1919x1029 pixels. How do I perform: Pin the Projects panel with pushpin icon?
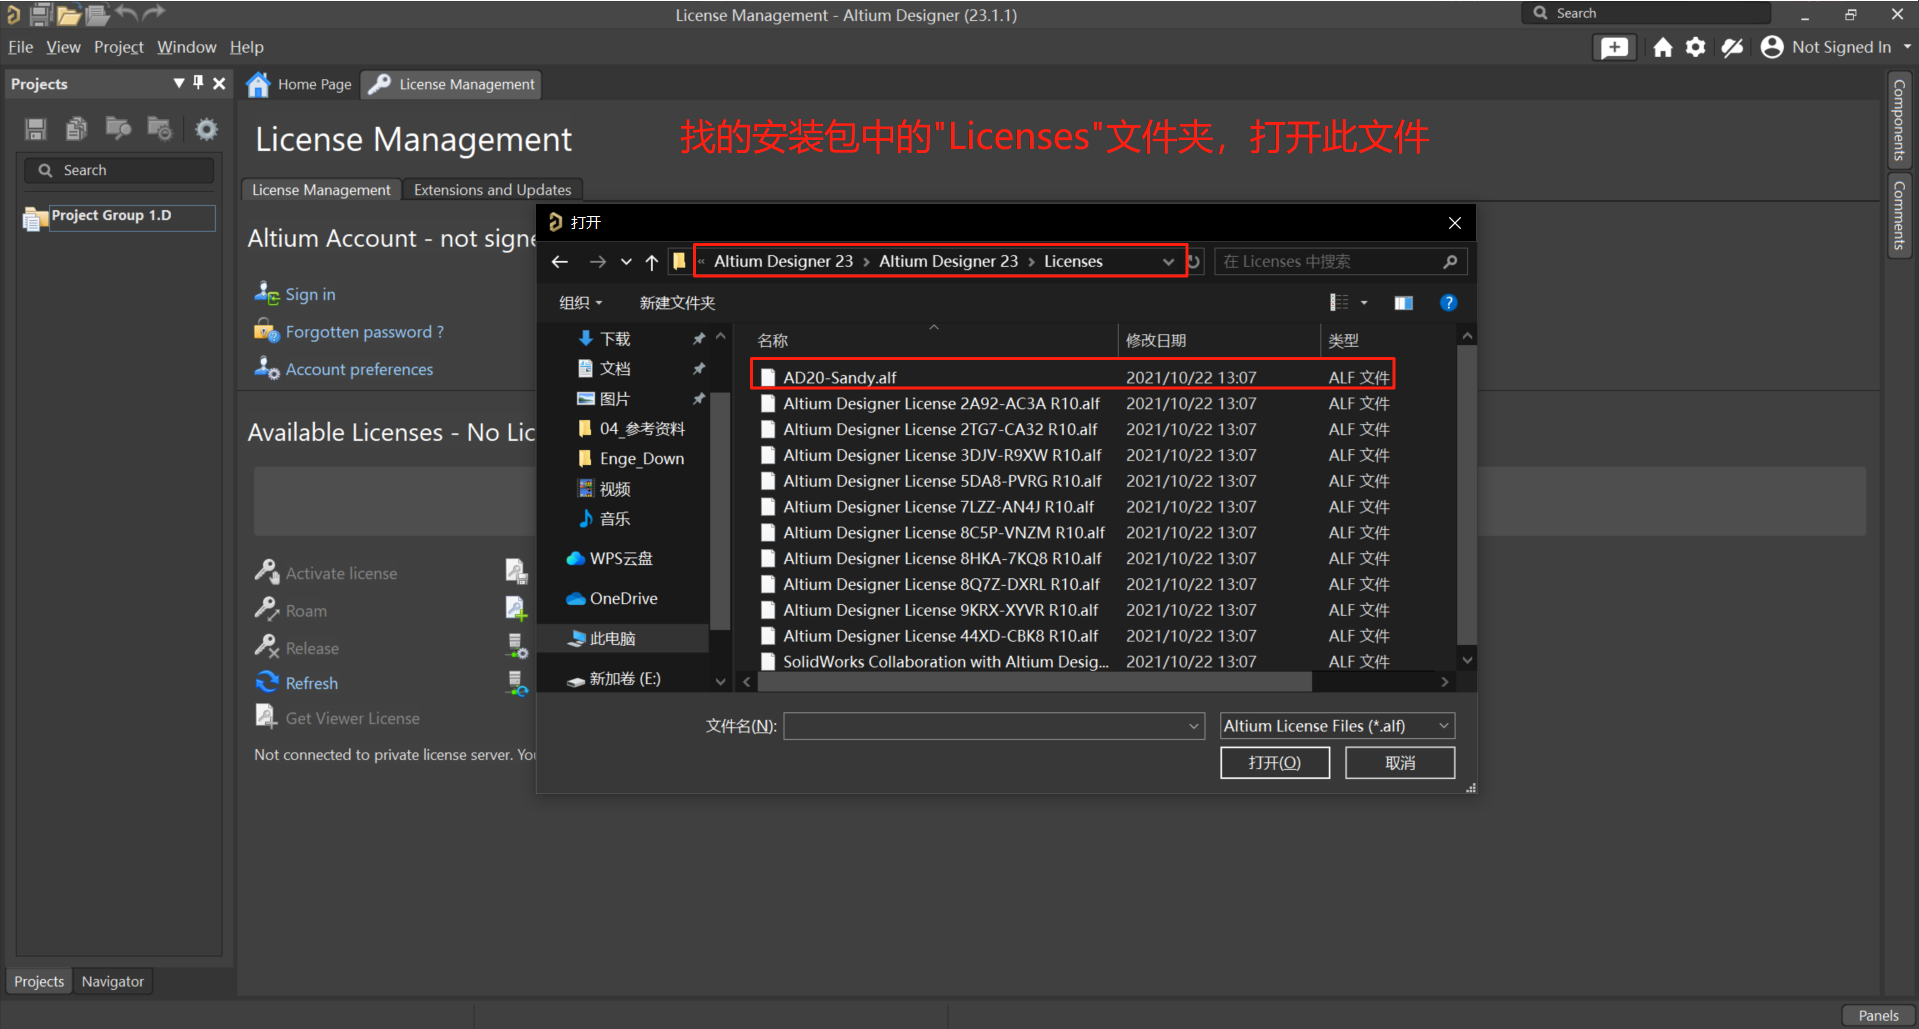coord(198,83)
